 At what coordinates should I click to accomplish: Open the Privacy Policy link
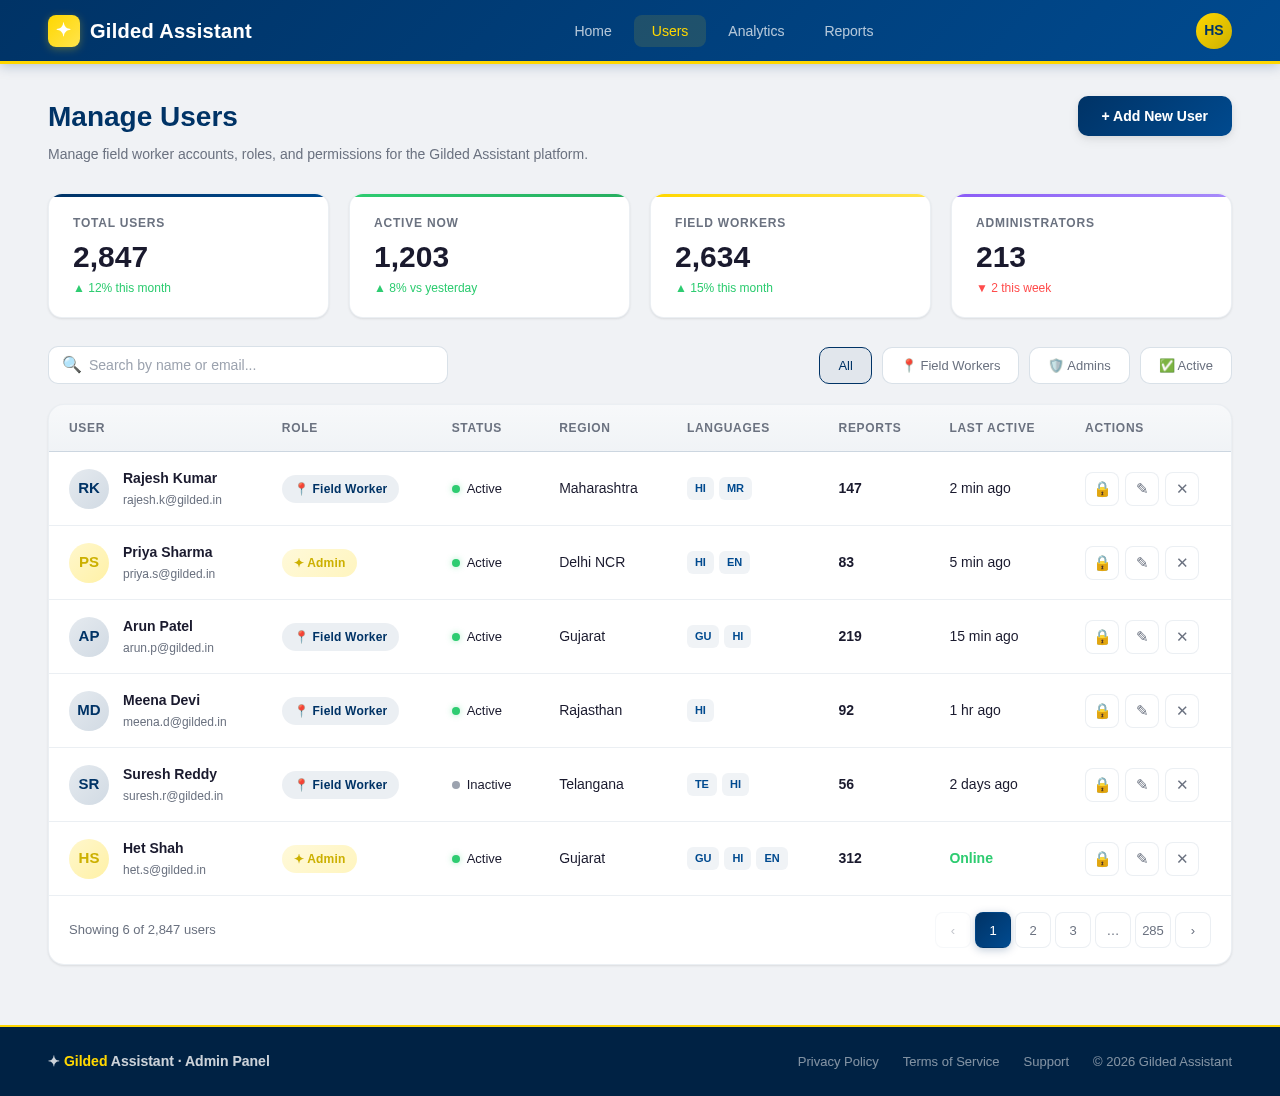(838, 1061)
